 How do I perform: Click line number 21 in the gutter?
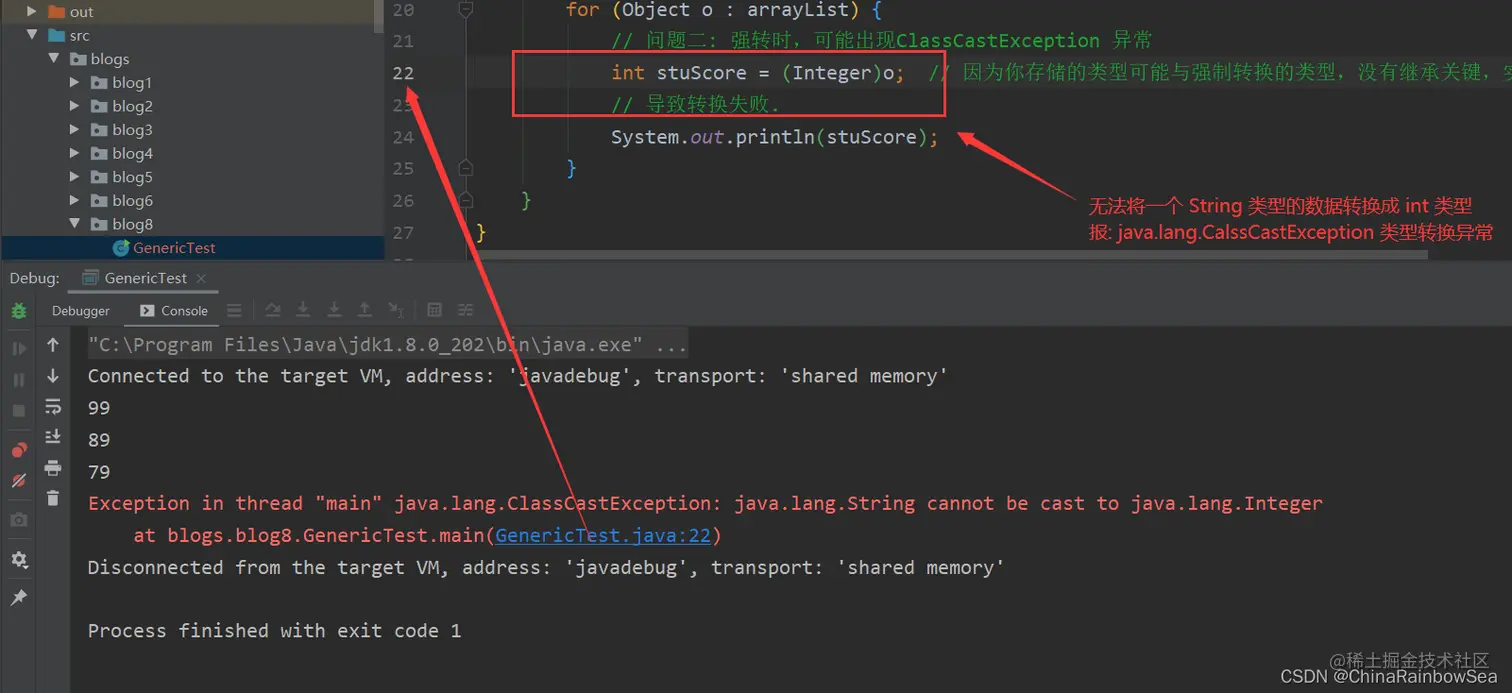403,41
